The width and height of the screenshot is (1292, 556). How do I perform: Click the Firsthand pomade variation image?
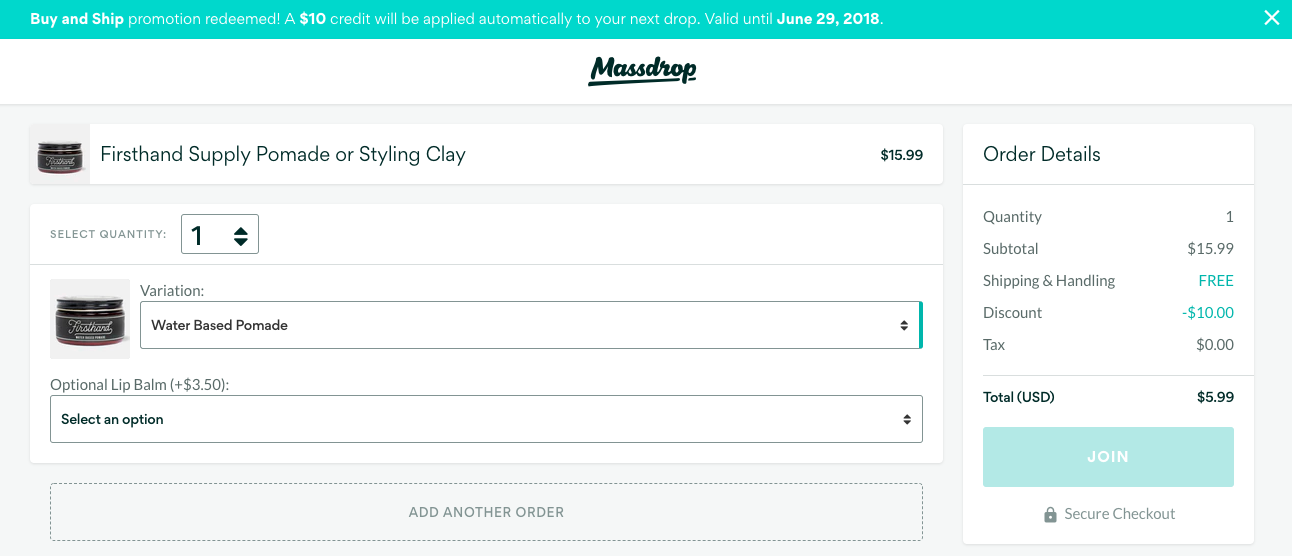pyautogui.click(x=90, y=319)
